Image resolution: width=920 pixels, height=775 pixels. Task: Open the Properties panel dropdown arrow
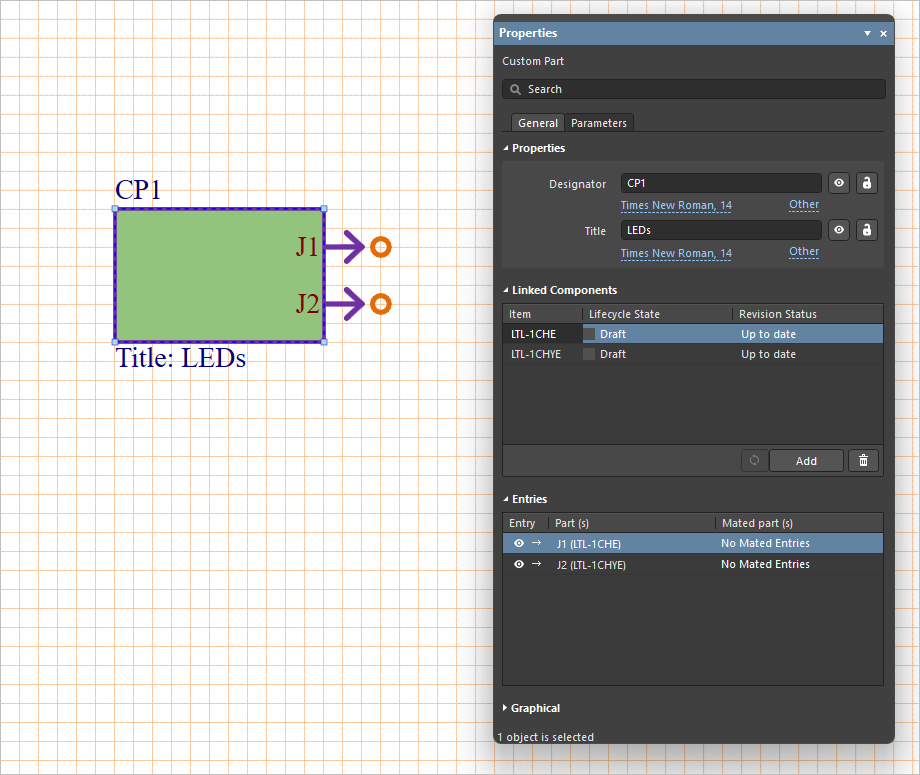[867, 34]
